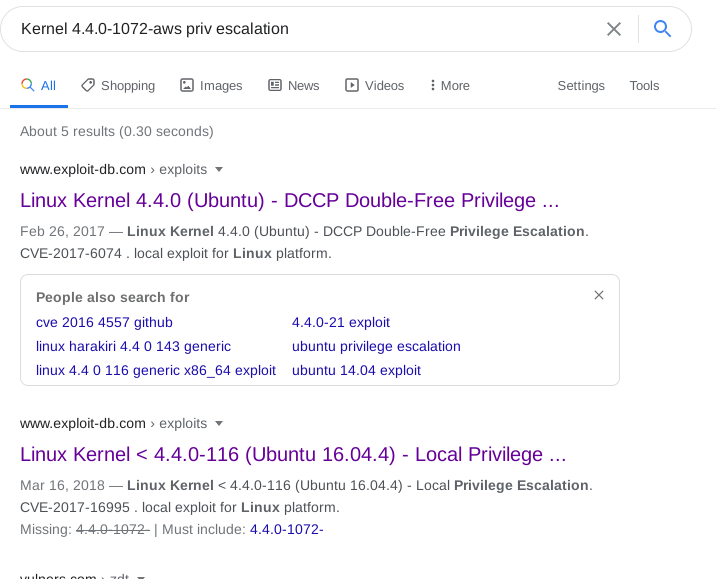Screen dimensions: 716x579
Task: Open search Settings
Action: (x=581, y=85)
